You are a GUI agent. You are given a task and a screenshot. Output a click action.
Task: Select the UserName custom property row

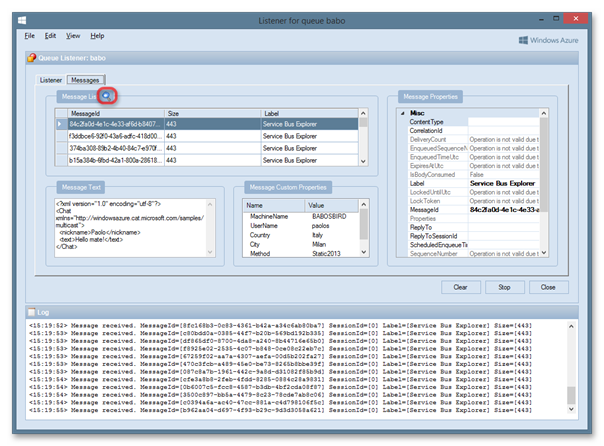tap(301, 226)
